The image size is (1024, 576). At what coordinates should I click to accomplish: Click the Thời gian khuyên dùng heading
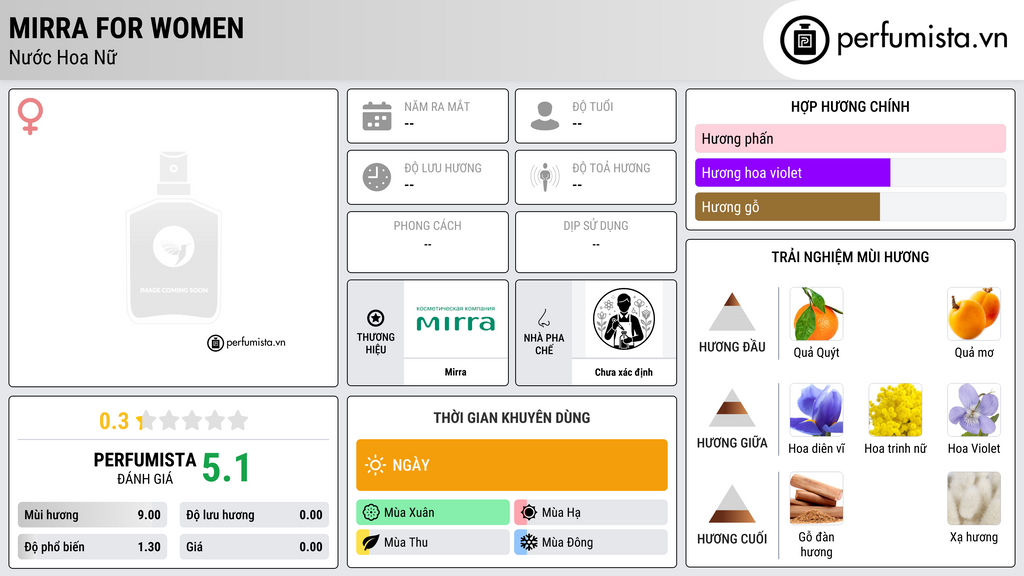pos(512,417)
